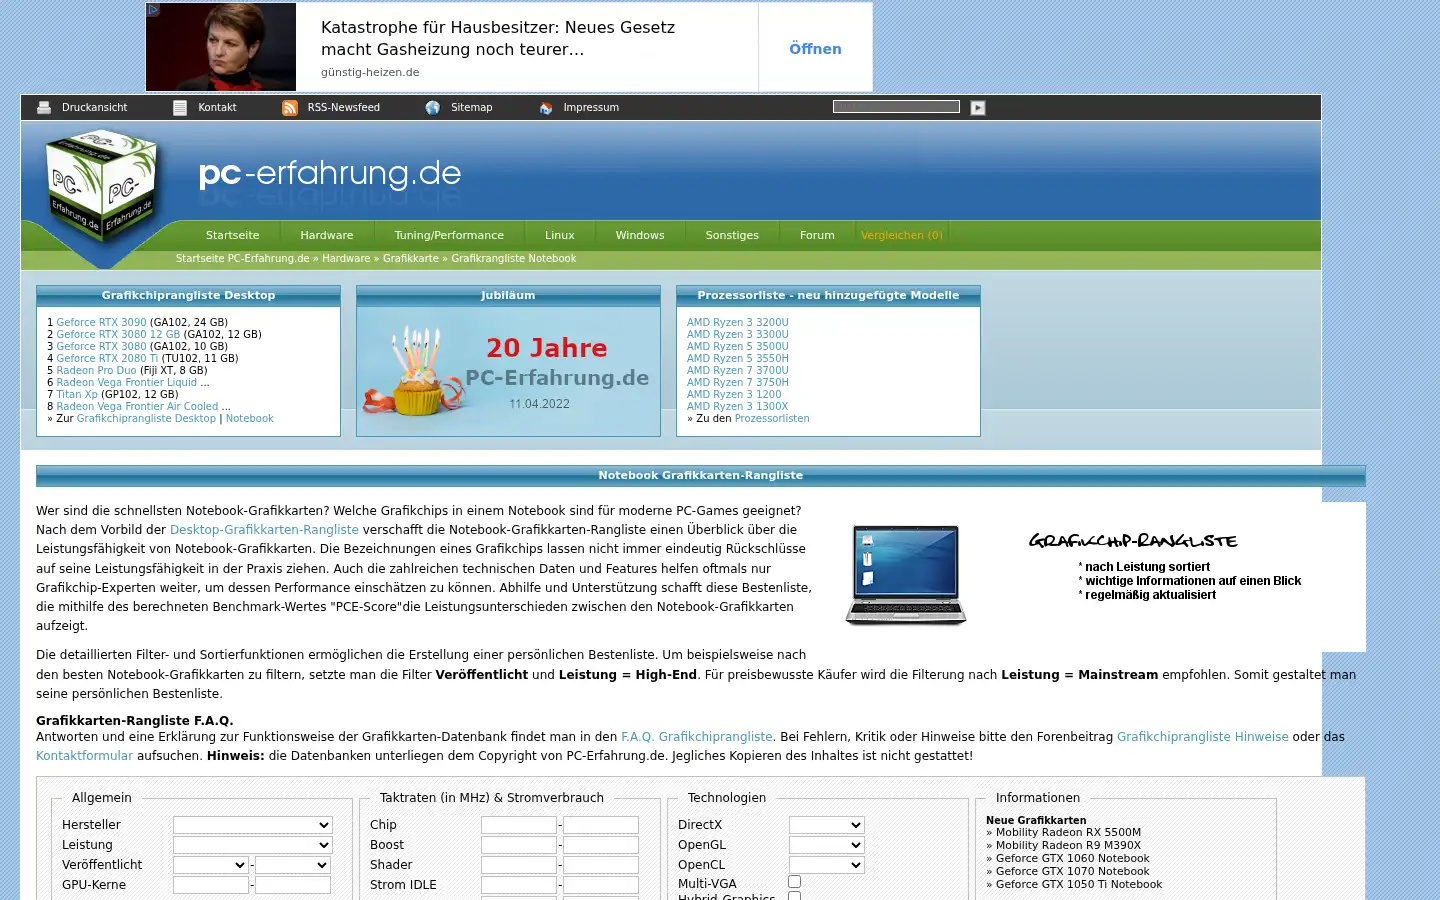Screen dimensions: 1440x900
Task: Open the Radeon Pro Duo link
Action: [96, 371]
